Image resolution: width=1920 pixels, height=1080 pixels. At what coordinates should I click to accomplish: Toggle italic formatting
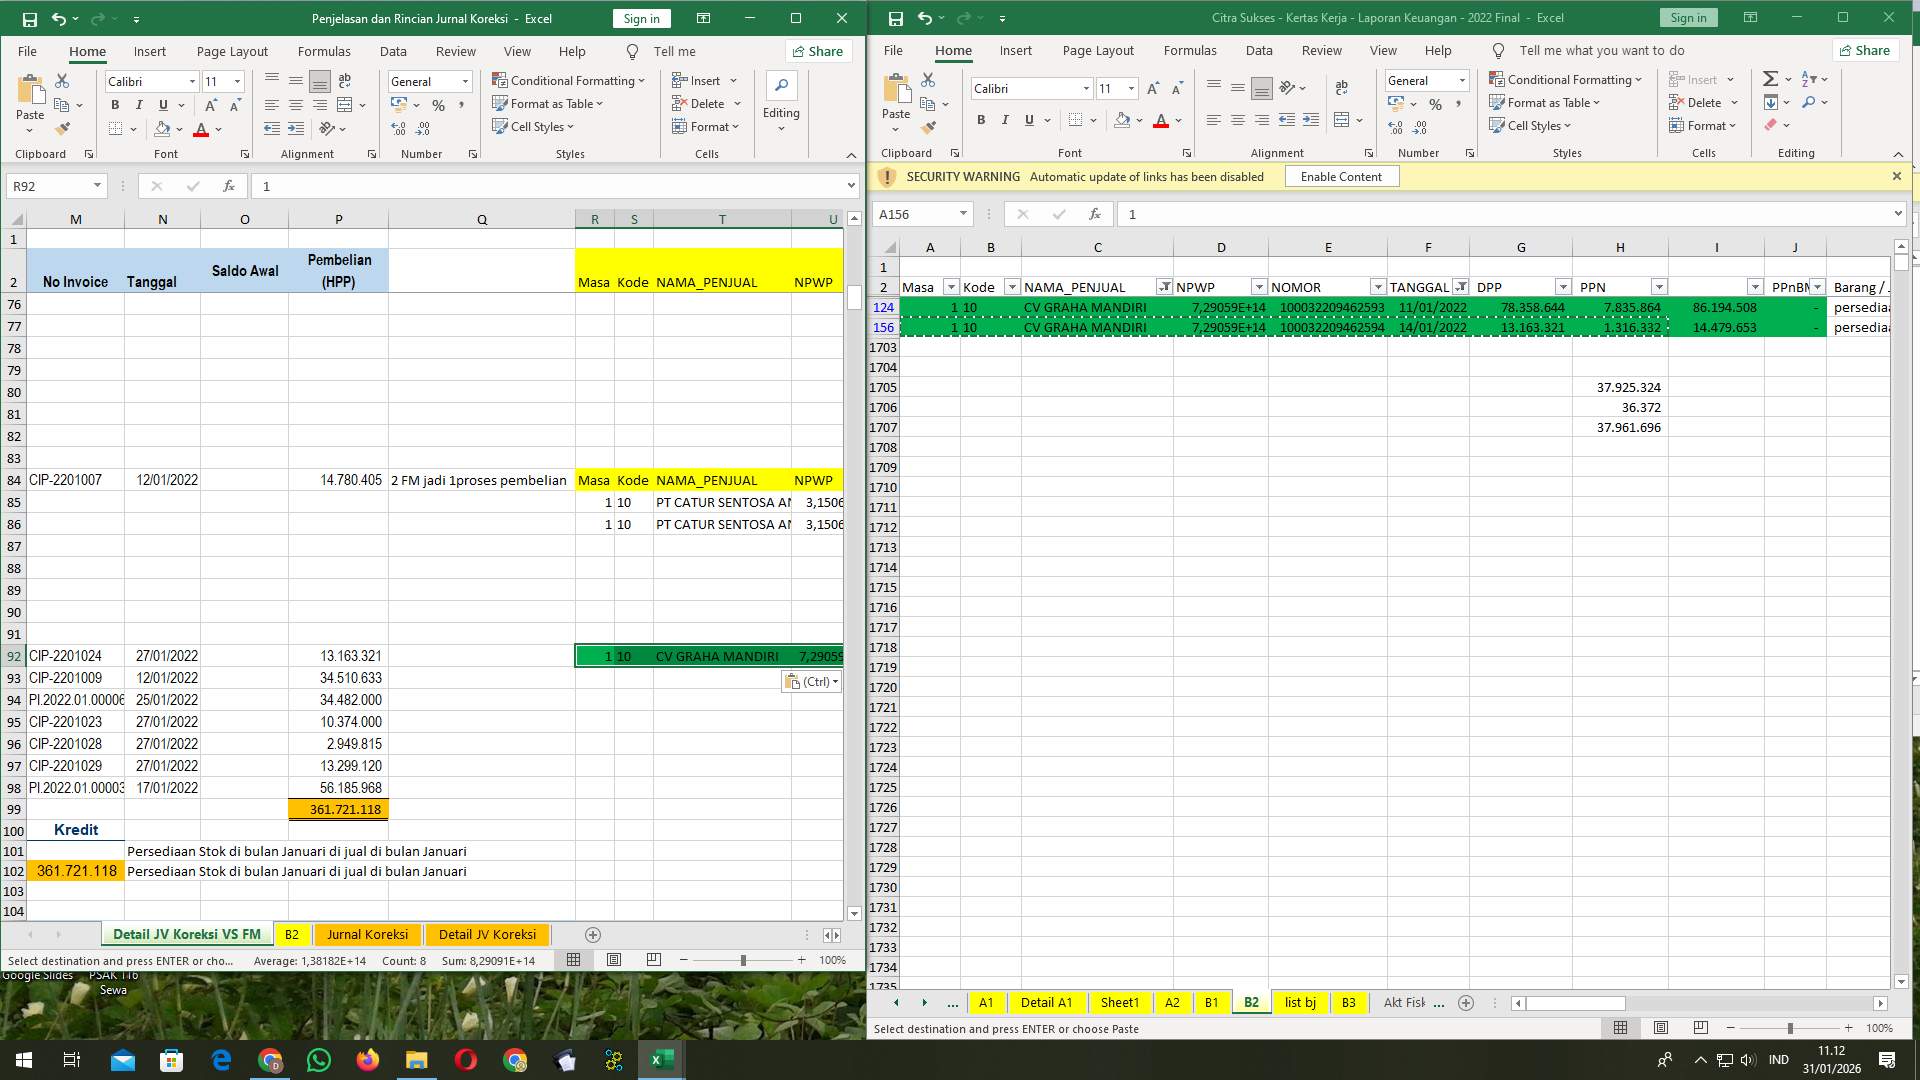139,104
